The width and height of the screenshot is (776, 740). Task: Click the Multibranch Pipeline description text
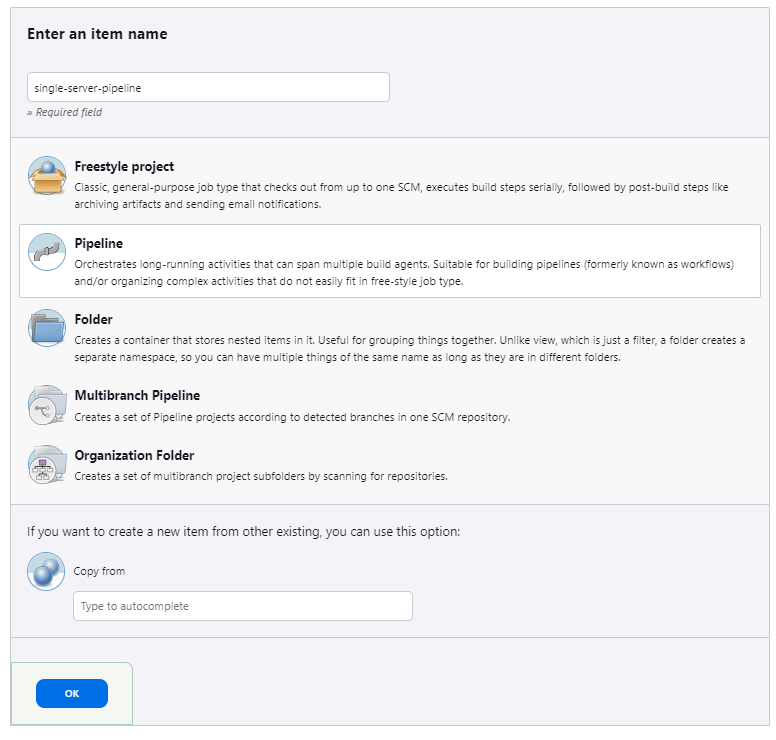[x=292, y=417]
